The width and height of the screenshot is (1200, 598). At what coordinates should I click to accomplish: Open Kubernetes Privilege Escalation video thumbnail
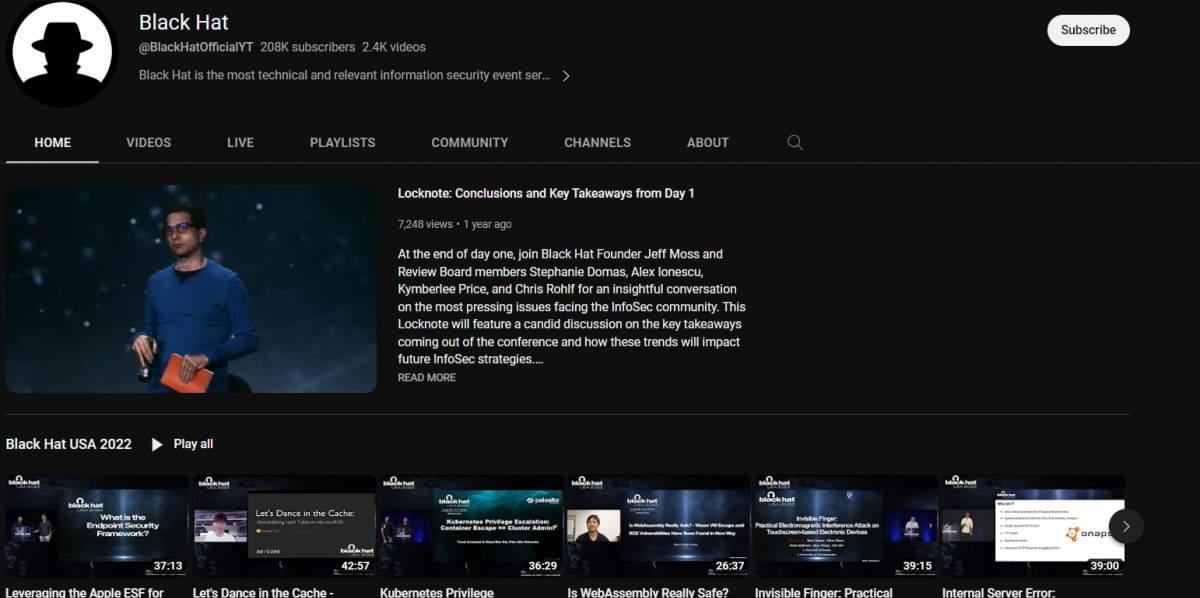pos(471,526)
